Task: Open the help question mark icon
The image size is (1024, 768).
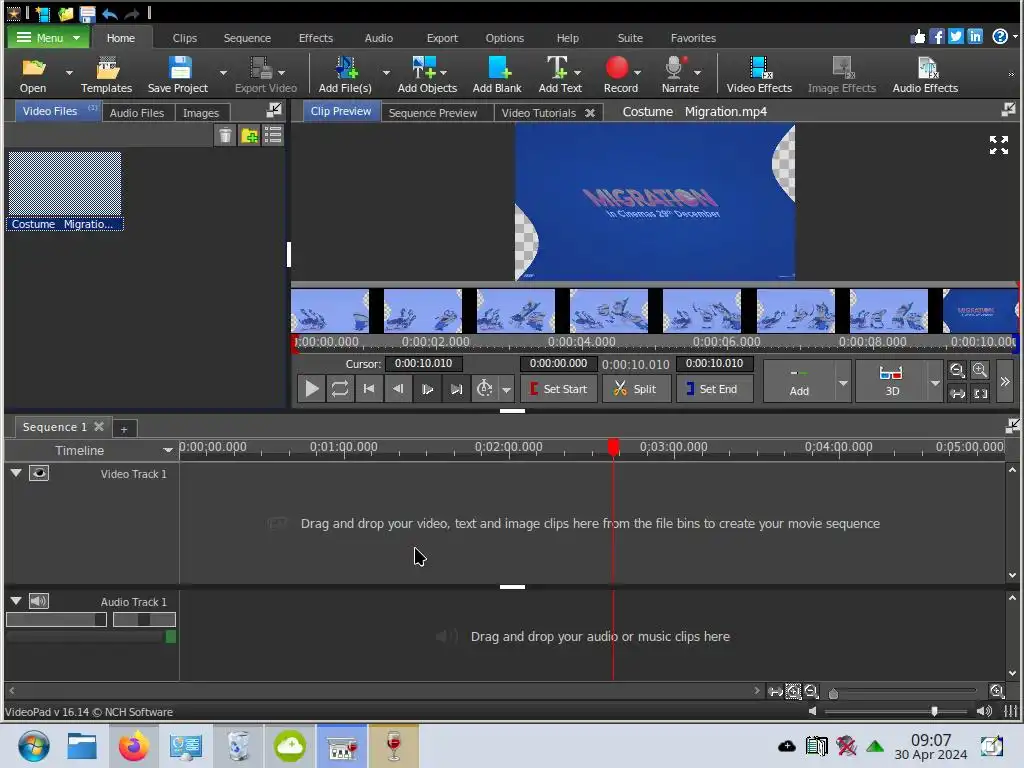Action: [1000, 37]
